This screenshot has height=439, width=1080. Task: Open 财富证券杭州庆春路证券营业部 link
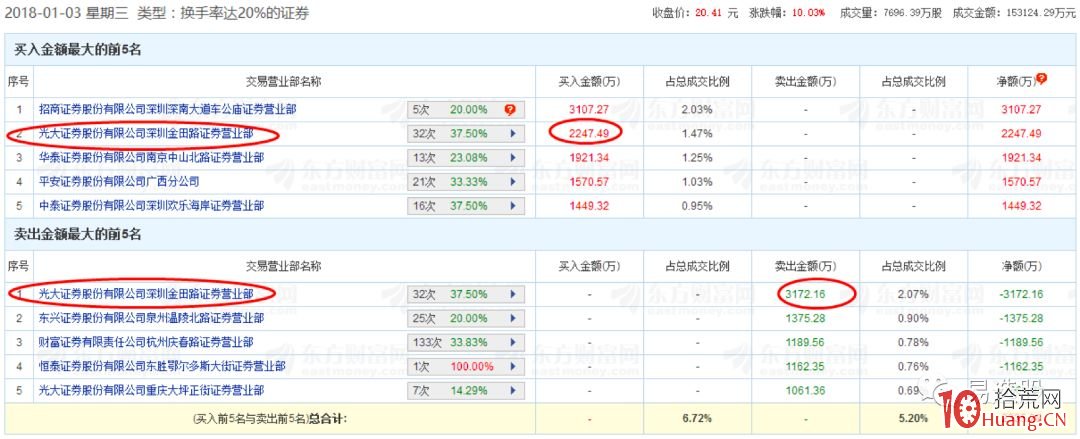(x=146, y=343)
